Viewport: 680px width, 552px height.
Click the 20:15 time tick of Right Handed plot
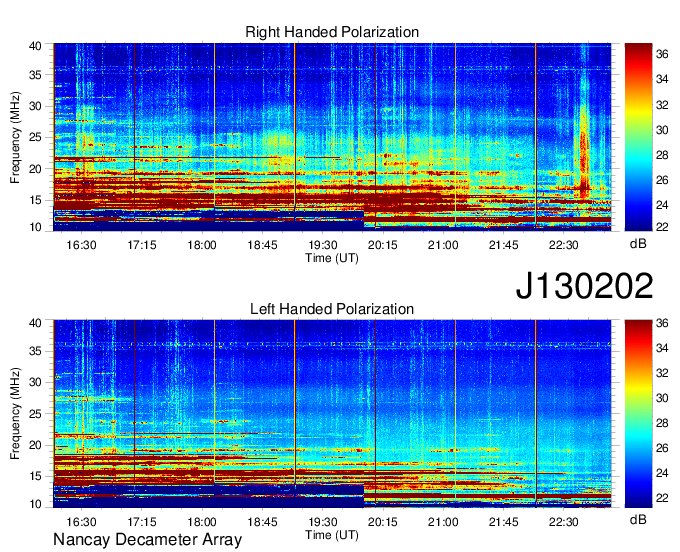tap(383, 245)
